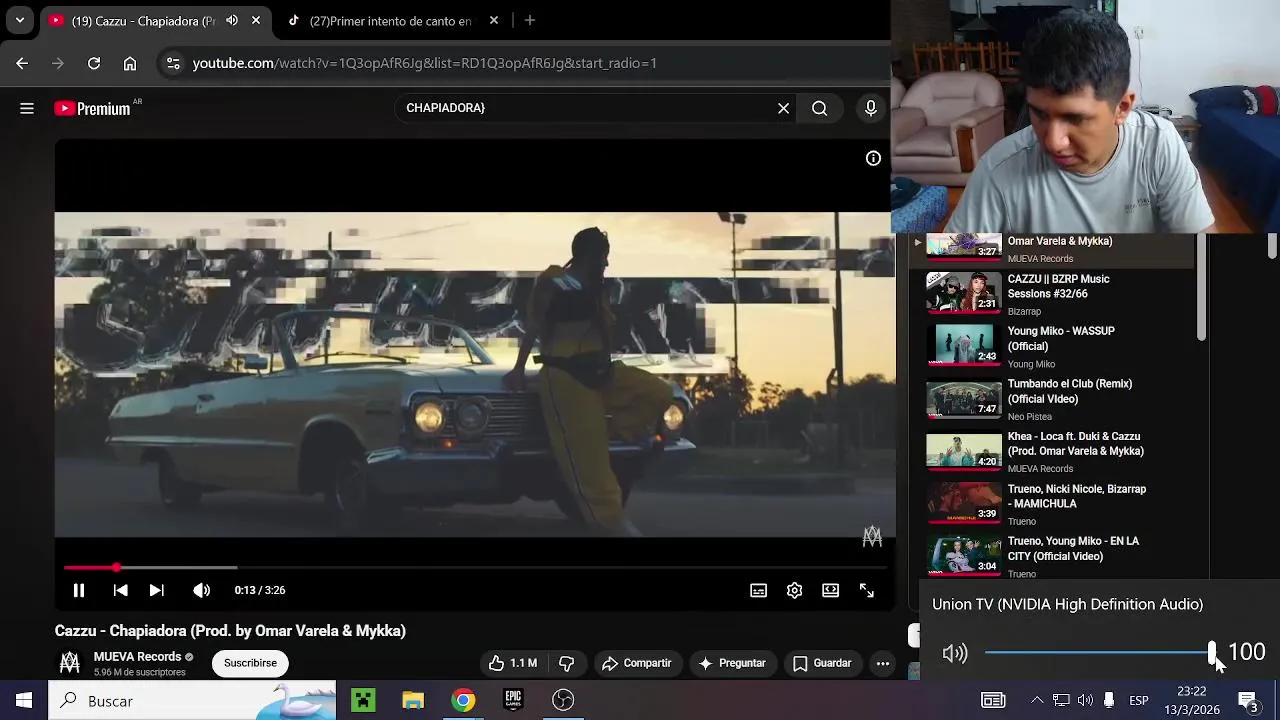Start voice search with the microphone

(870, 108)
